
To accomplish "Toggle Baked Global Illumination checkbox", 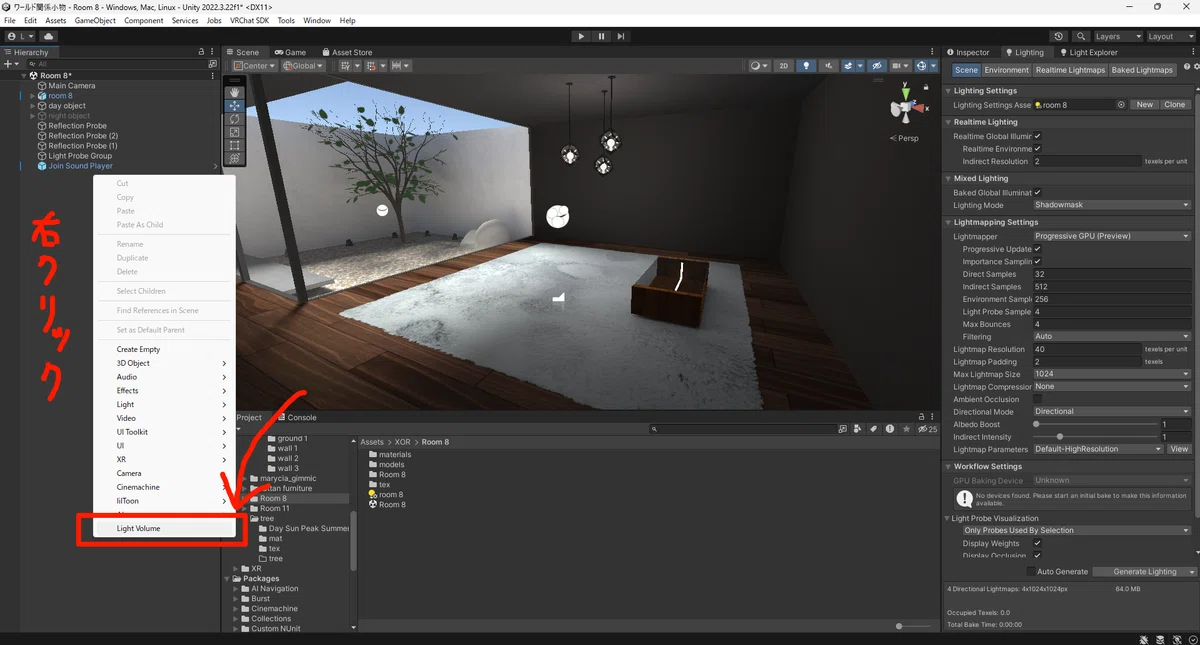I will 1038,192.
